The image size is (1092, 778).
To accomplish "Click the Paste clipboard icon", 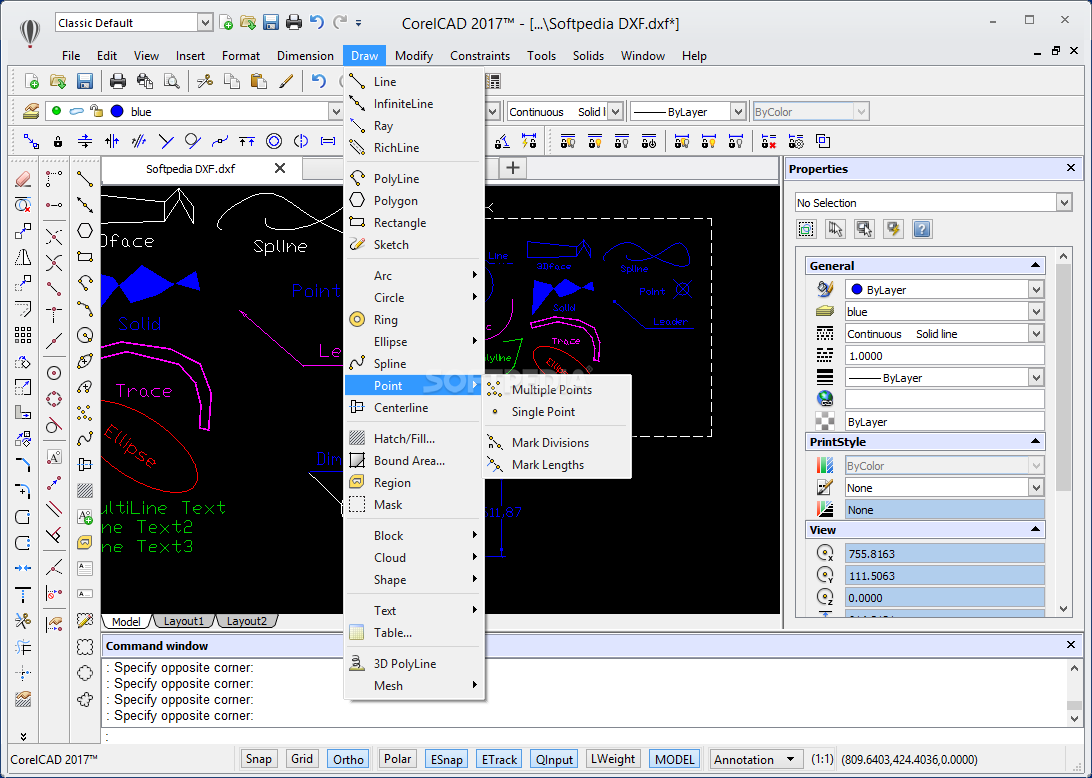I will click(258, 81).
